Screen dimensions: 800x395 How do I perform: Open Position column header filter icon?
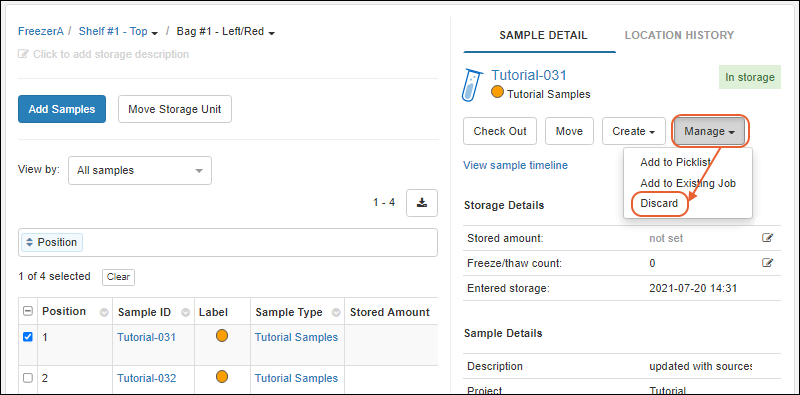pos(104,312)
